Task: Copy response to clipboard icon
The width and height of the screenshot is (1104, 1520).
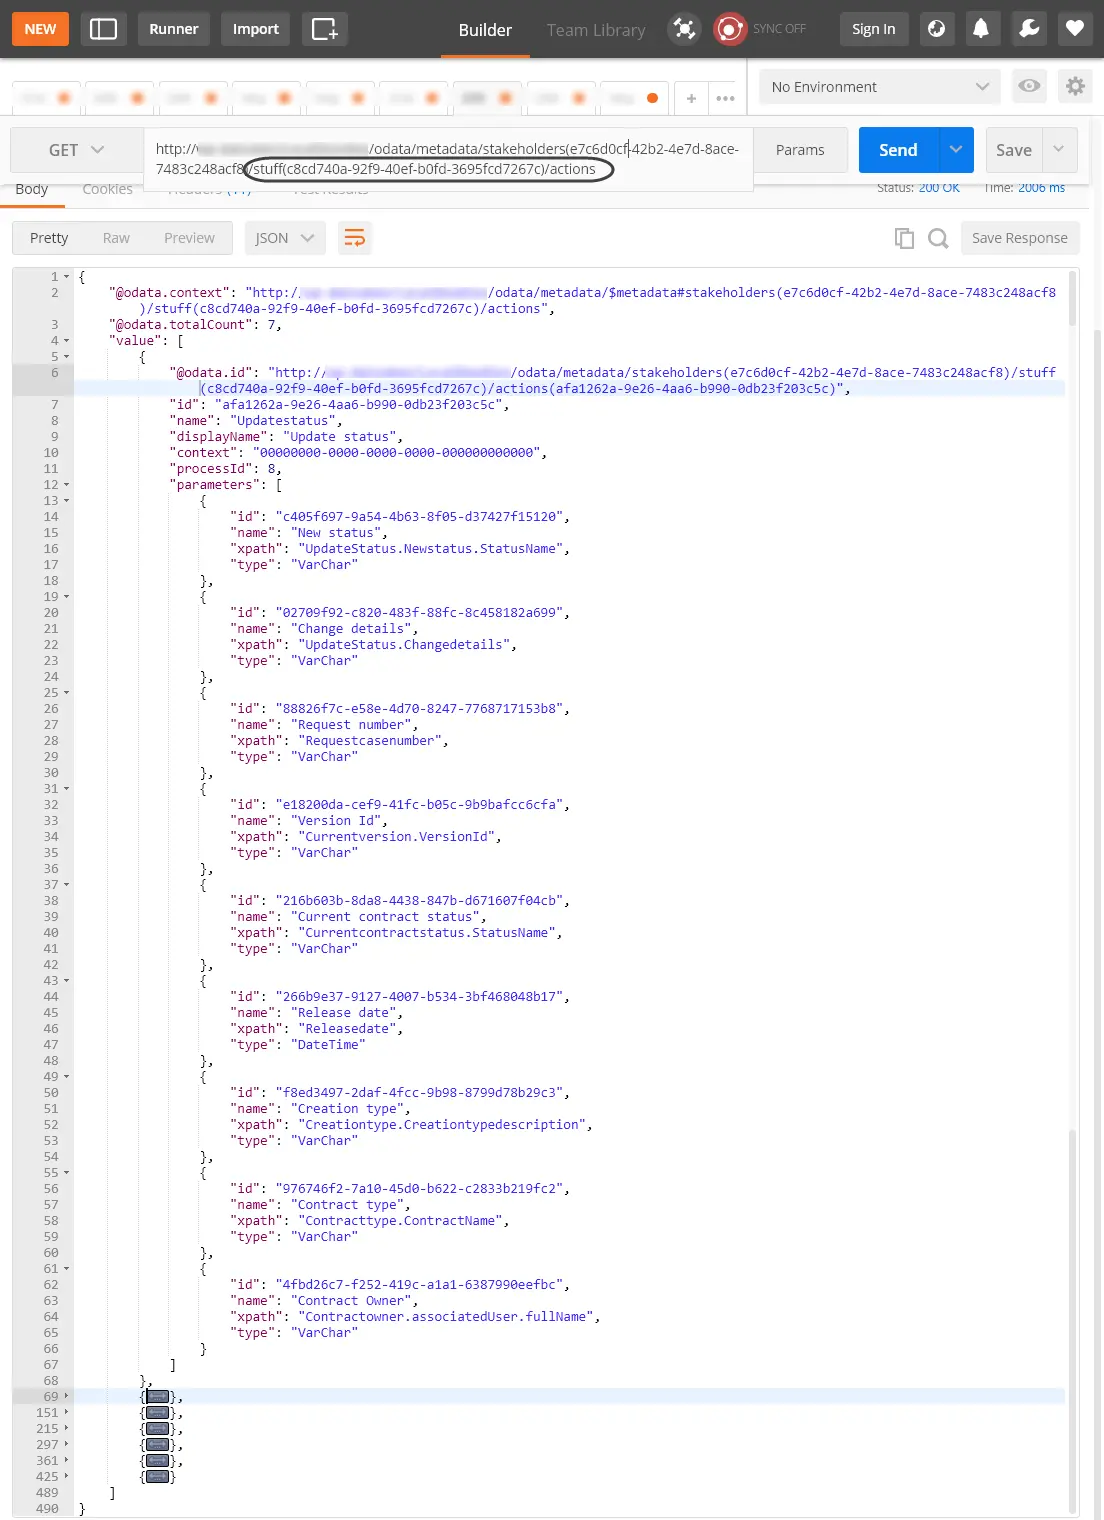Action: pyautogui.click(x=904, y=238)
